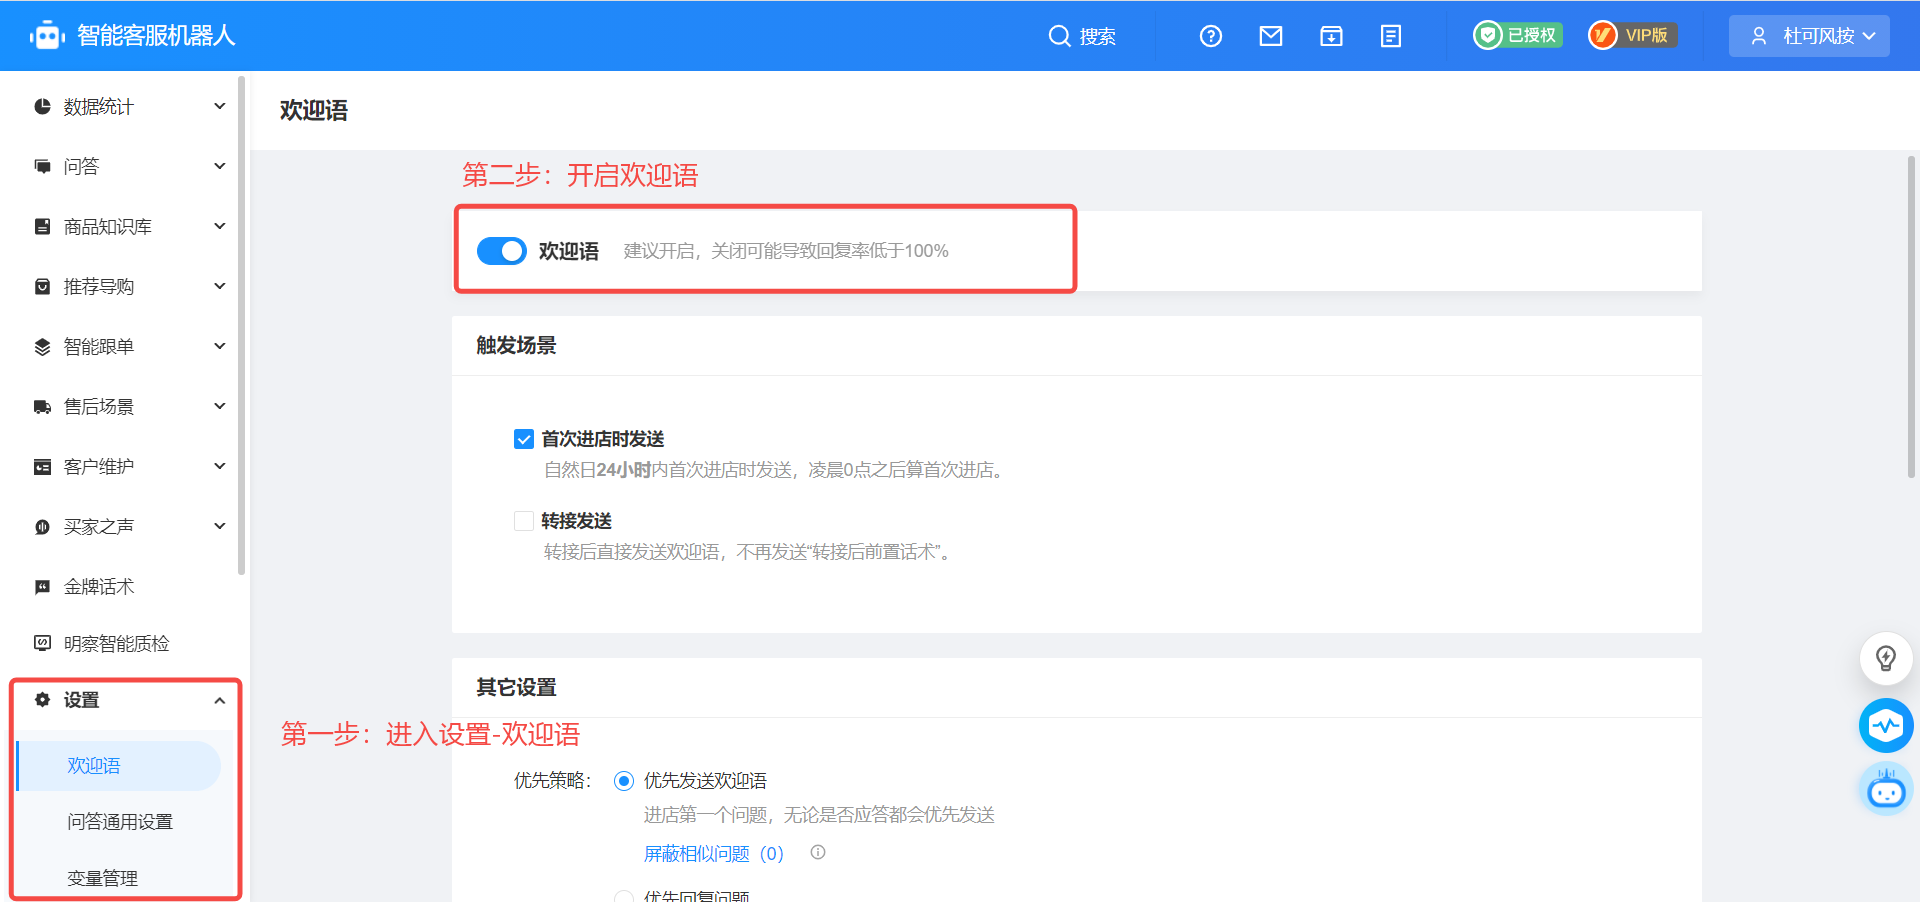Click the 智能客服机器人 title text

point(156,36)
